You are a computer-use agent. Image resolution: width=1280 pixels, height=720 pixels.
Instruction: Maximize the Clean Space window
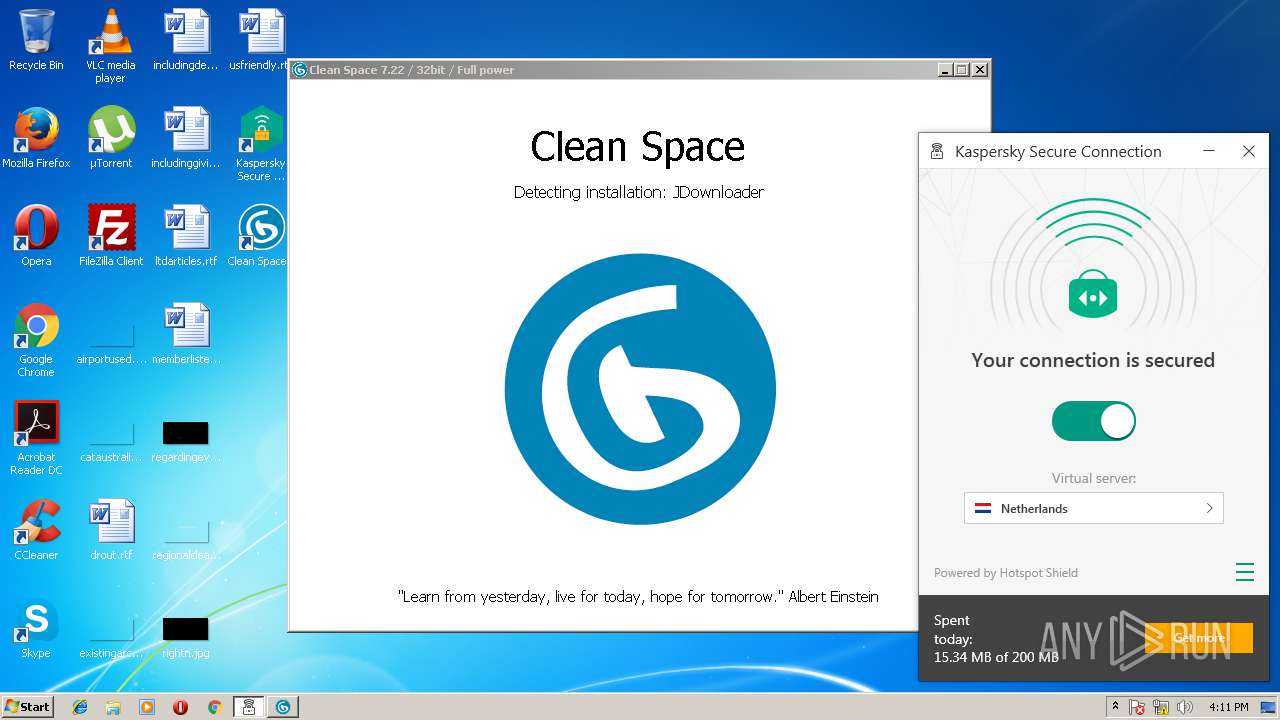962,70
